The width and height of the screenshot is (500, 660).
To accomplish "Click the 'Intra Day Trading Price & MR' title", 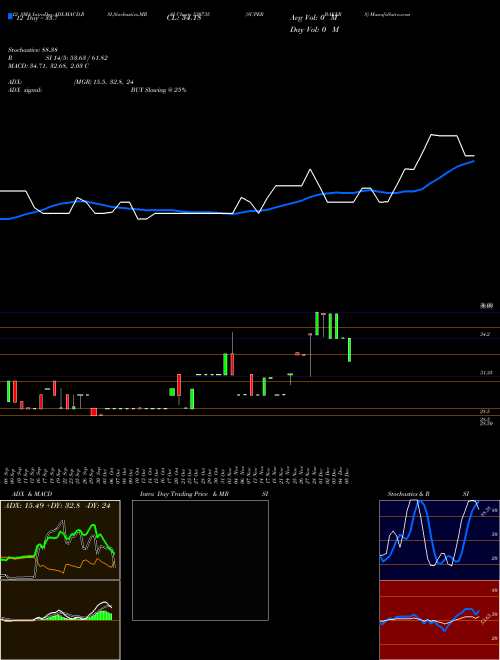I will [x=185, y=494].
